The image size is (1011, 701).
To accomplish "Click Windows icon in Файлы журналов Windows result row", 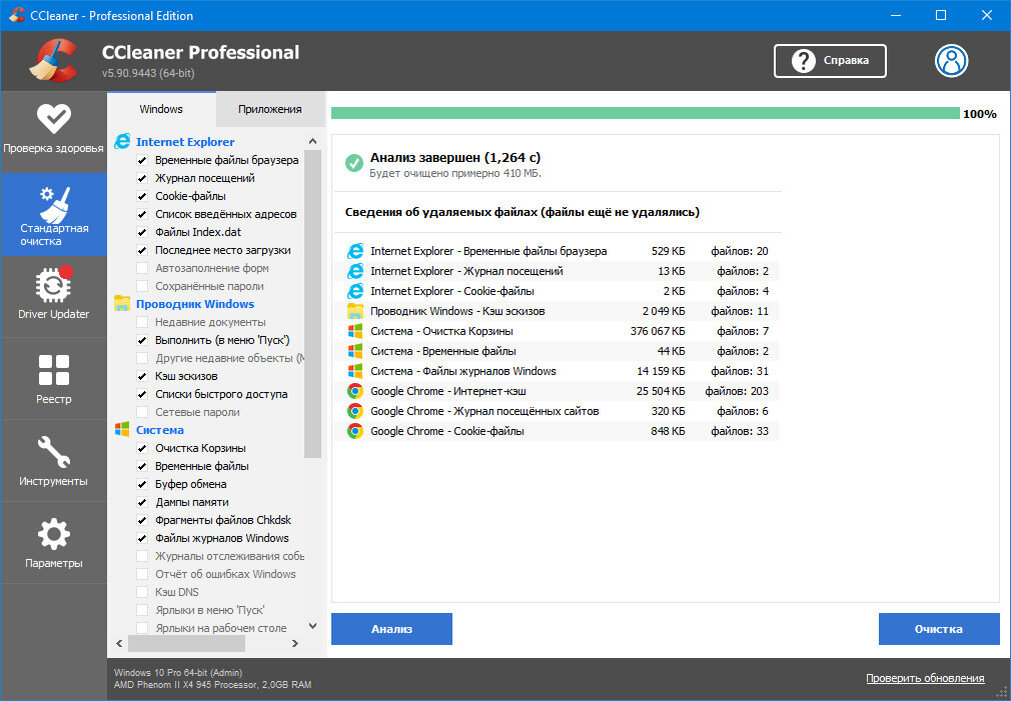I will [x=355, y=371].
